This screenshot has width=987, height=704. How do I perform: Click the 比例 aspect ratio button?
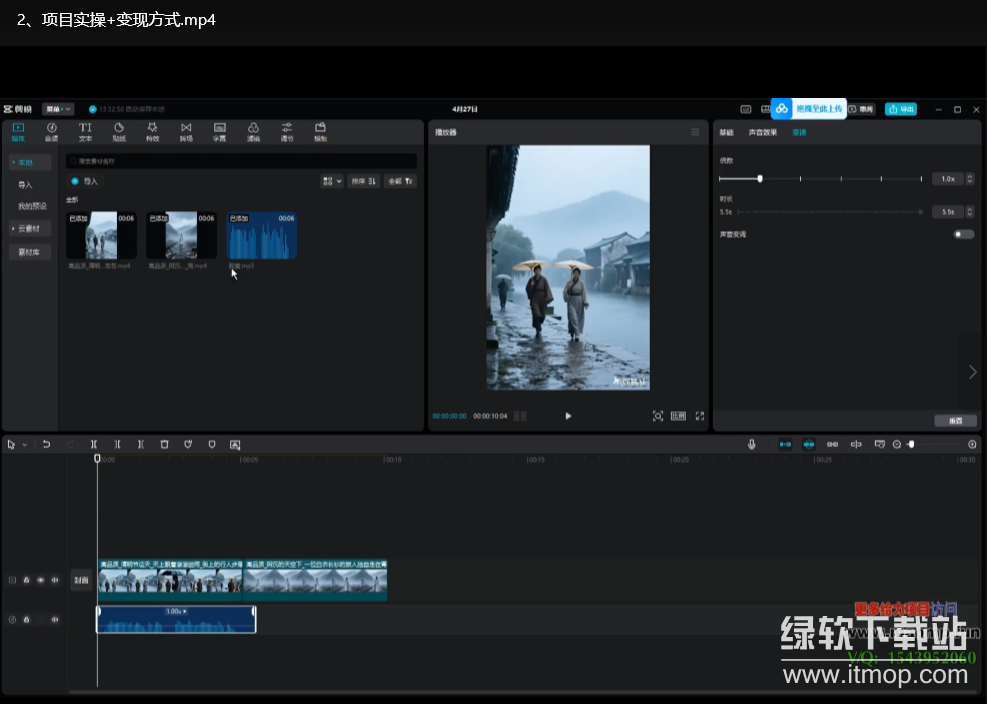(679, 416)
